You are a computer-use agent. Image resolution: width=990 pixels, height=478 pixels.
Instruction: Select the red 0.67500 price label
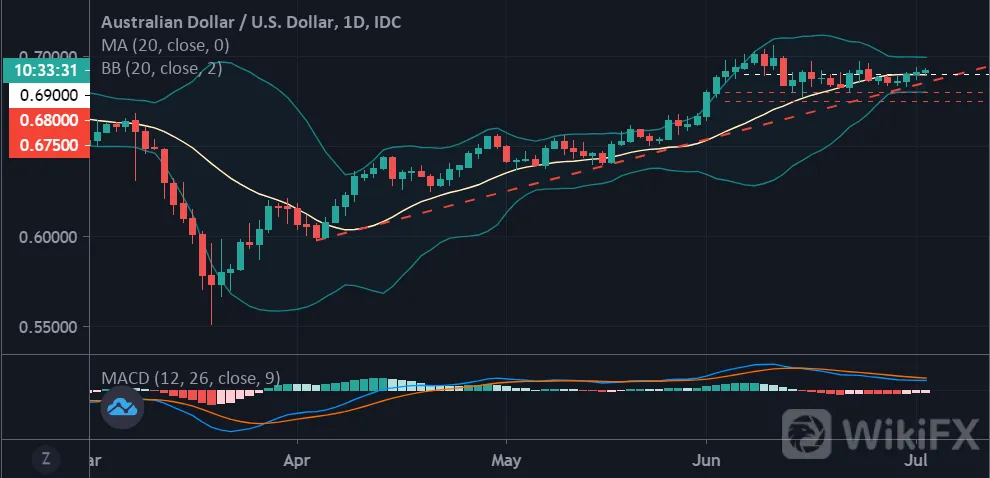click(49, 145)
